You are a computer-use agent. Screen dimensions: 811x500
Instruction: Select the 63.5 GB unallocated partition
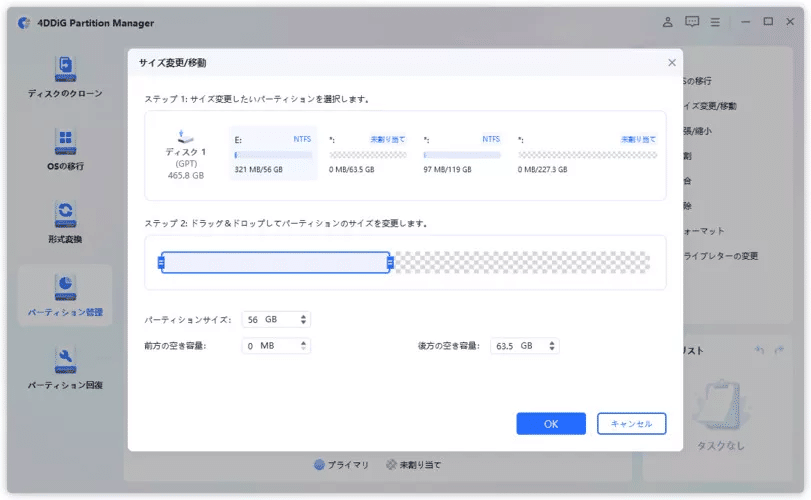[368, 154]
